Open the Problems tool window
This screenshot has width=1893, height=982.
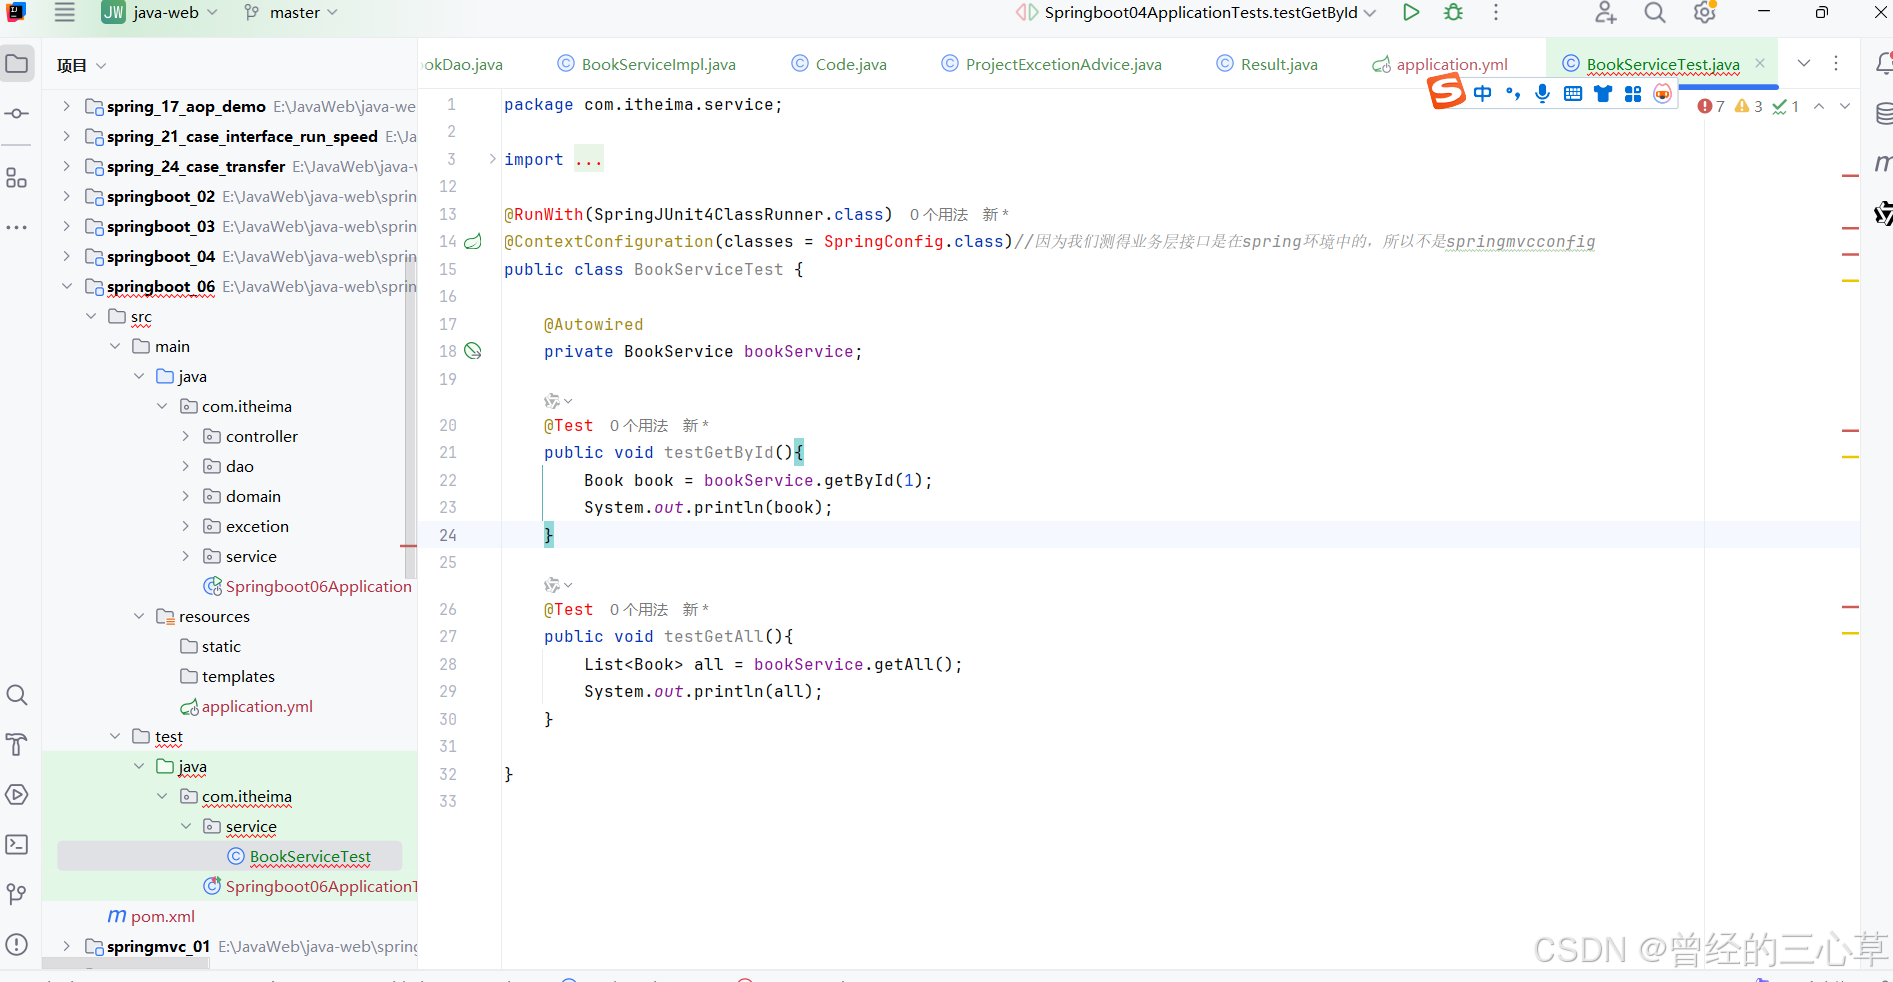coord(17,944)
